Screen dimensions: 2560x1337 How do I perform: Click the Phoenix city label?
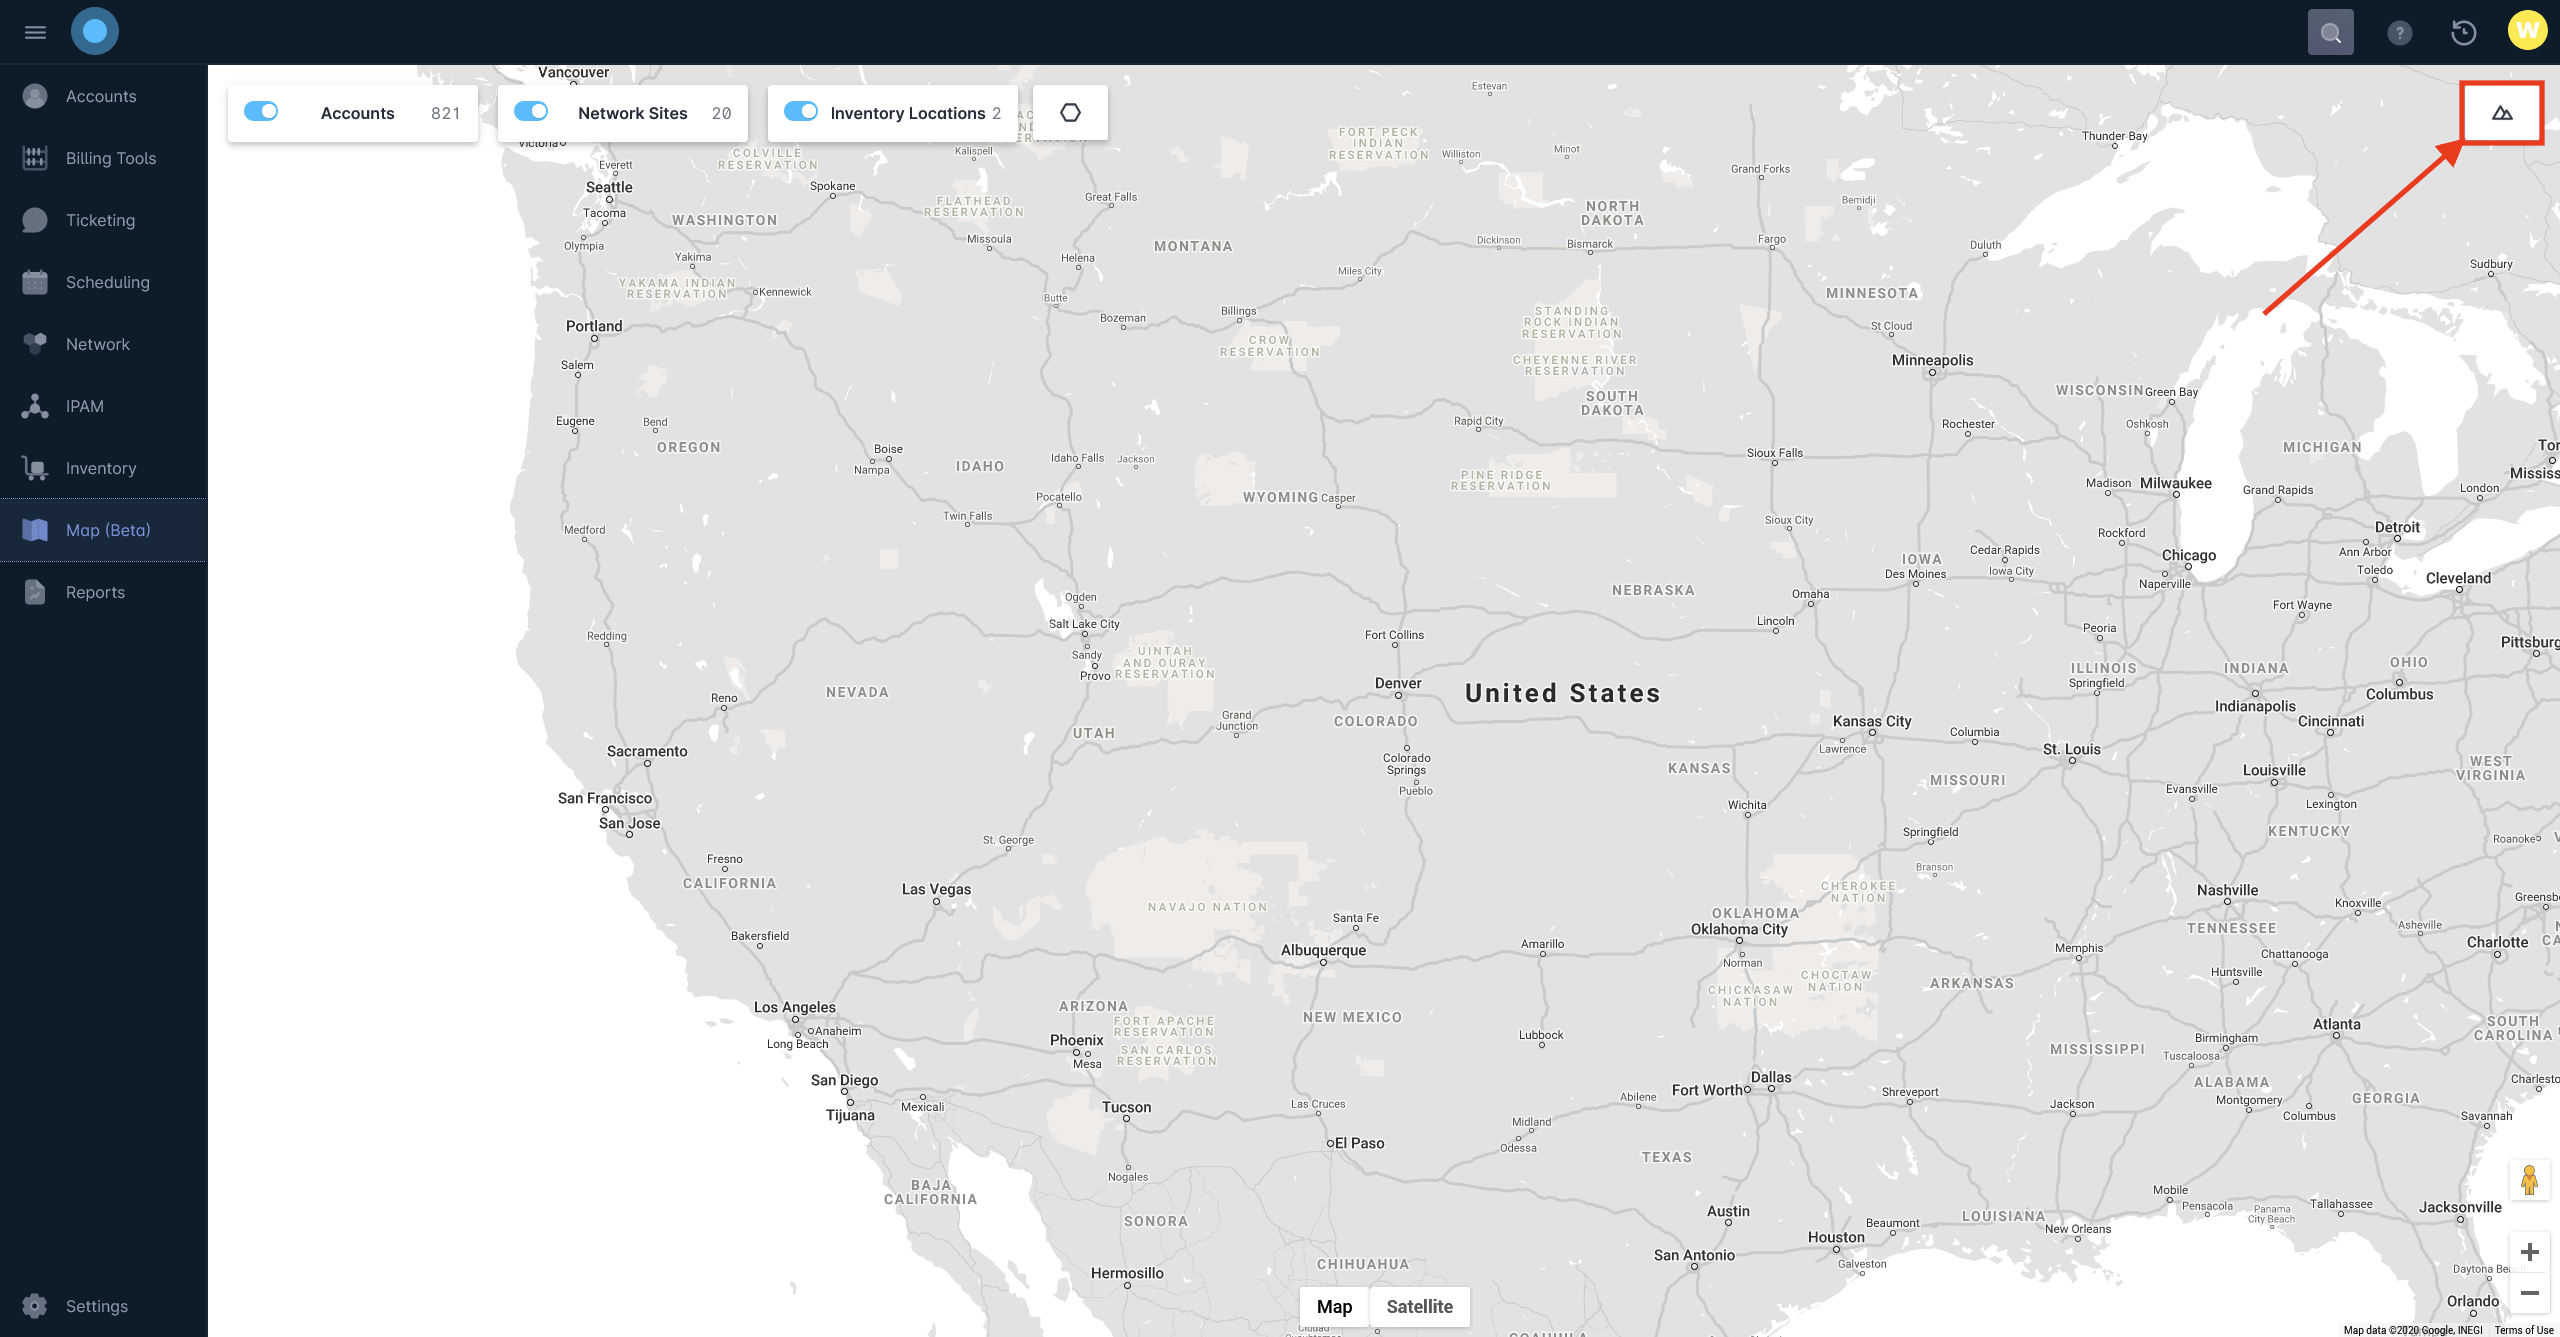pyautogui.click(x=1077, y=1040)
